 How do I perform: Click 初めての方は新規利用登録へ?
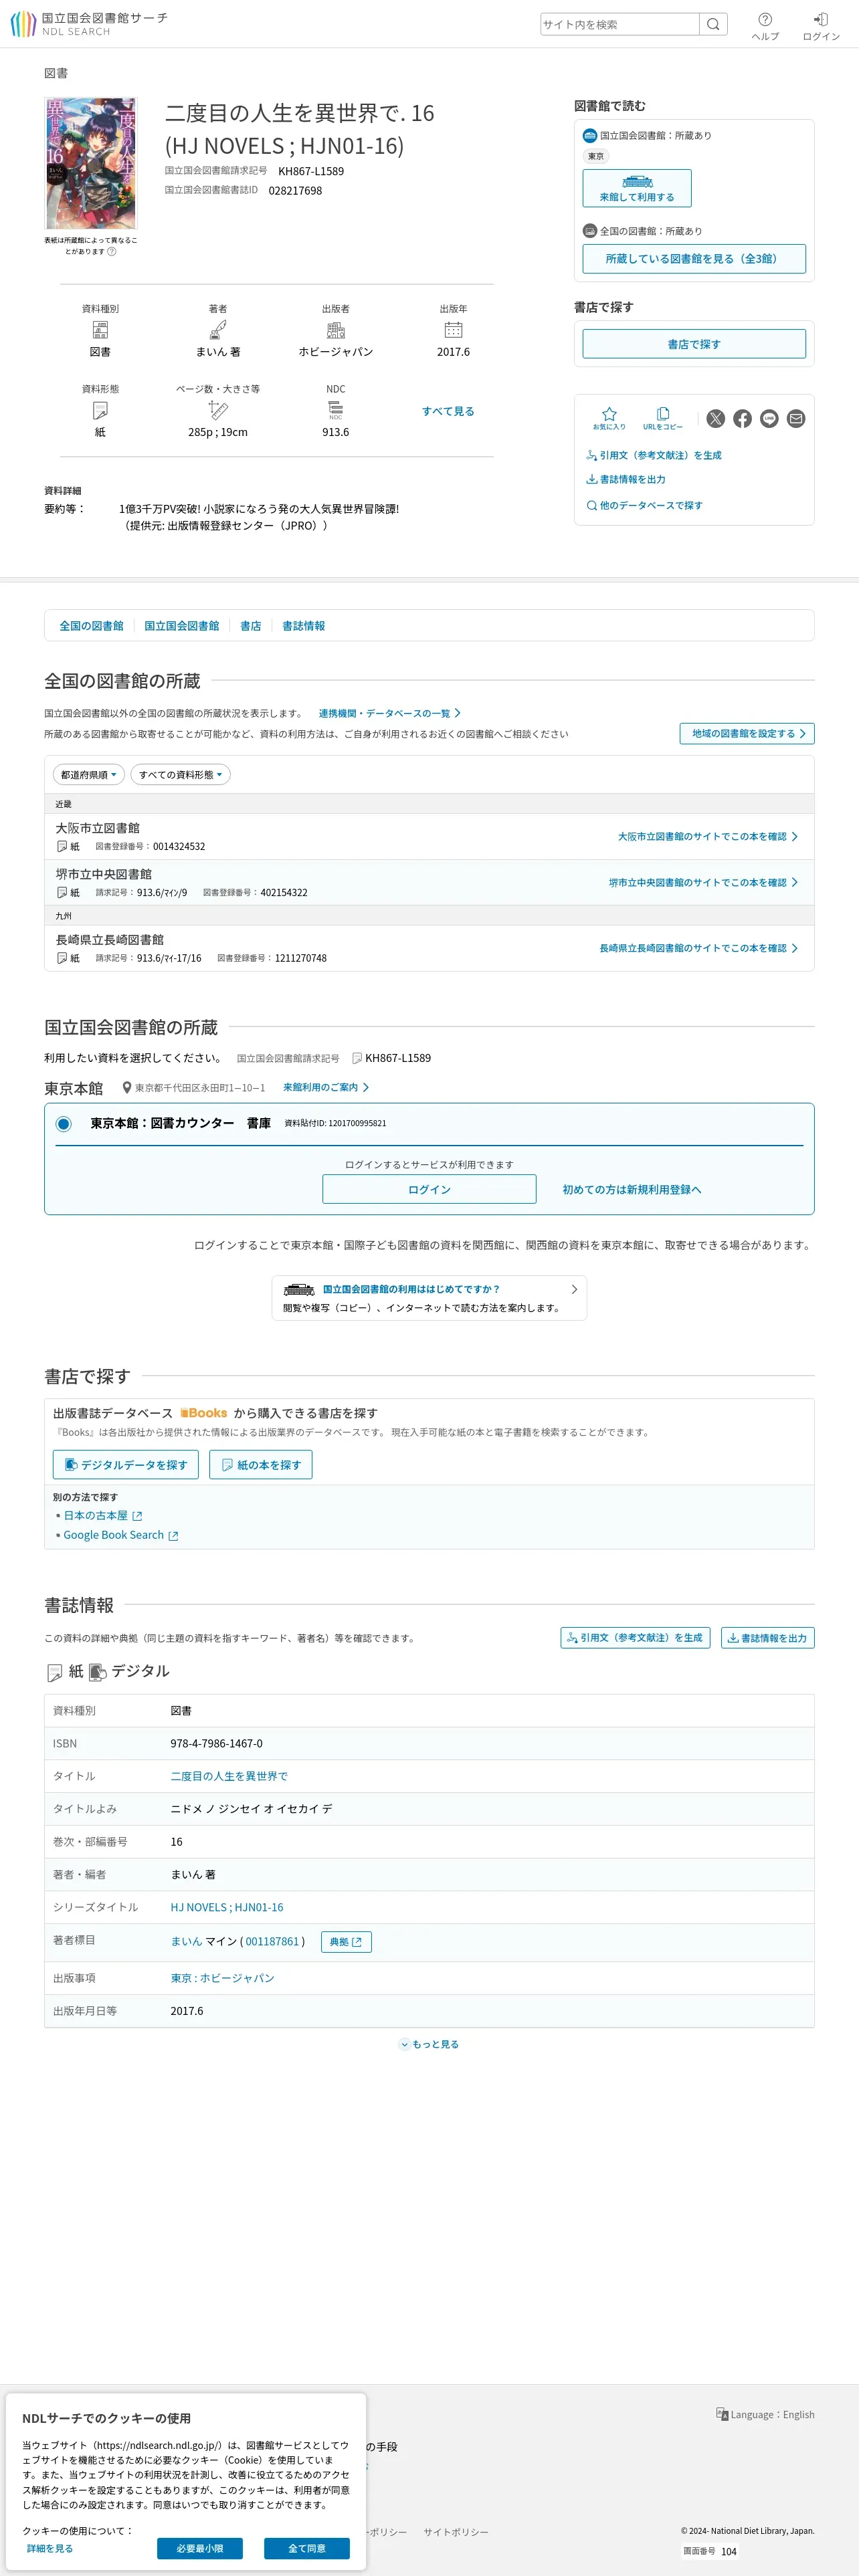(x=632, y=1190)
